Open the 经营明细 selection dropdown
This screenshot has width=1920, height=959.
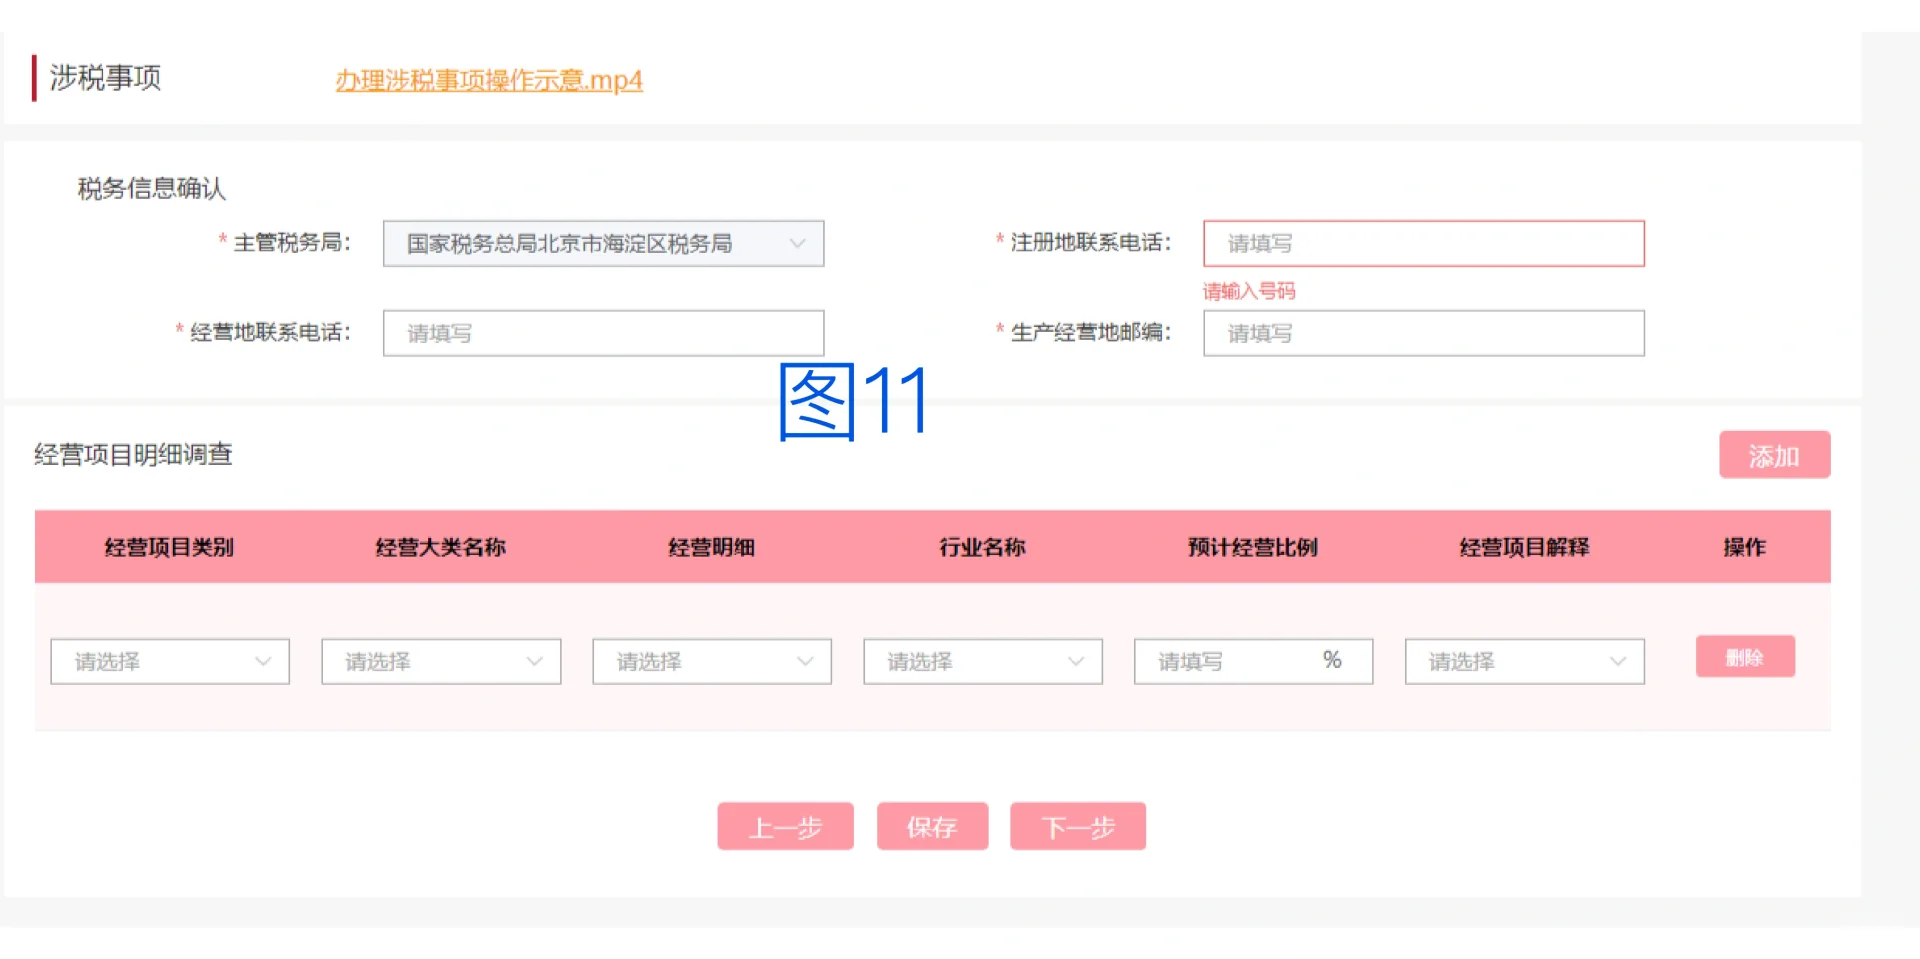[711, 661]
